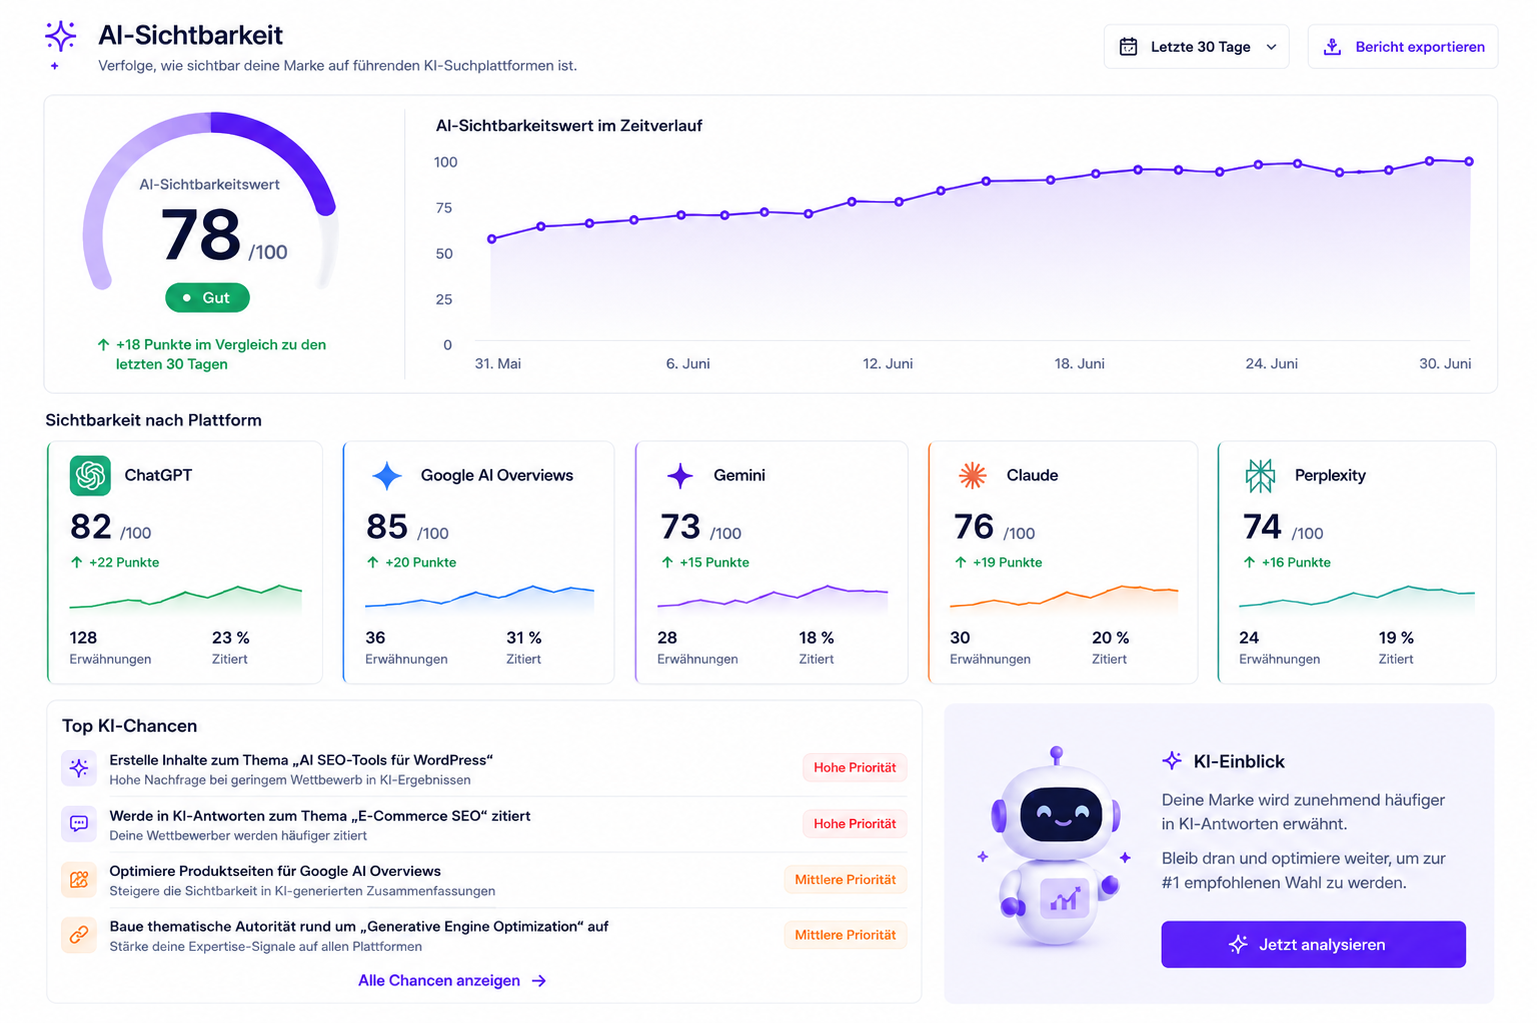Click the Jetzt analysieren button
1537x1023 pixels.
pyautogui.click(x=1313, y=944)
